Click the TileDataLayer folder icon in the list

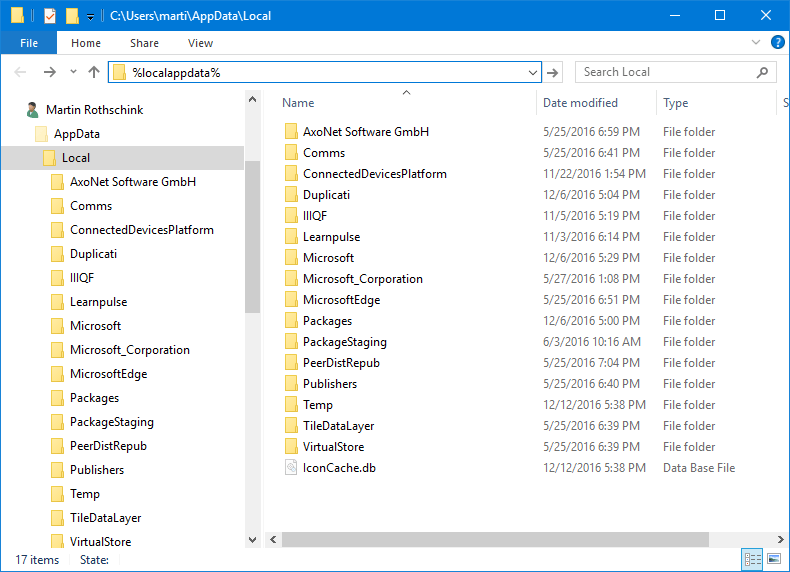tap(291, 426)
